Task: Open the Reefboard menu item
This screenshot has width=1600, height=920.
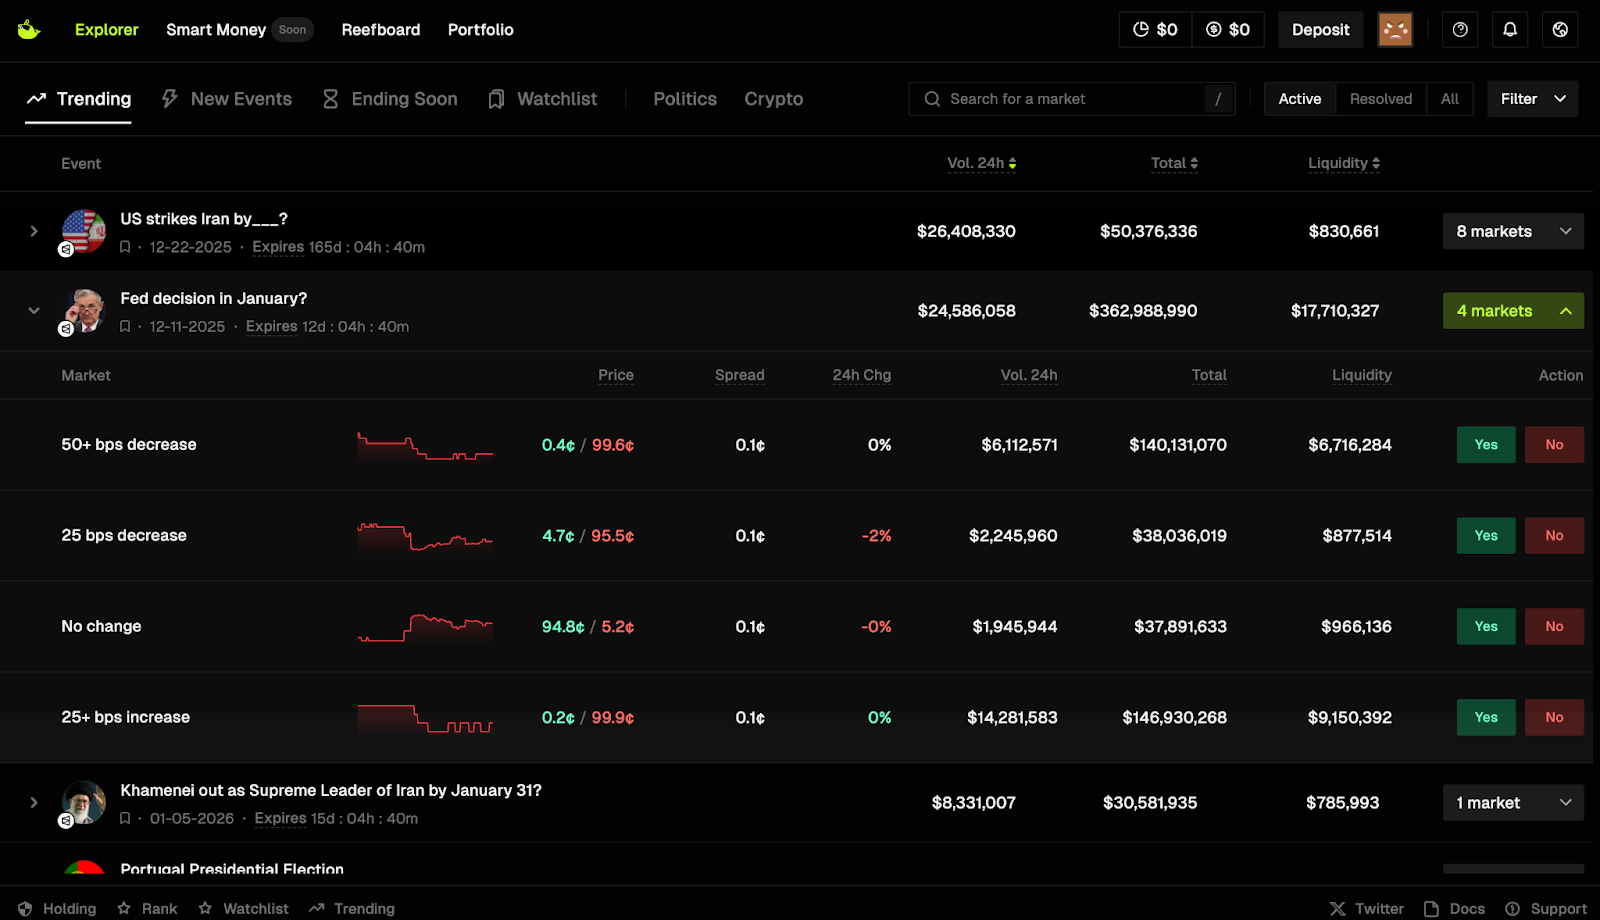Action: pyautogui.click(x=380, y=30)
